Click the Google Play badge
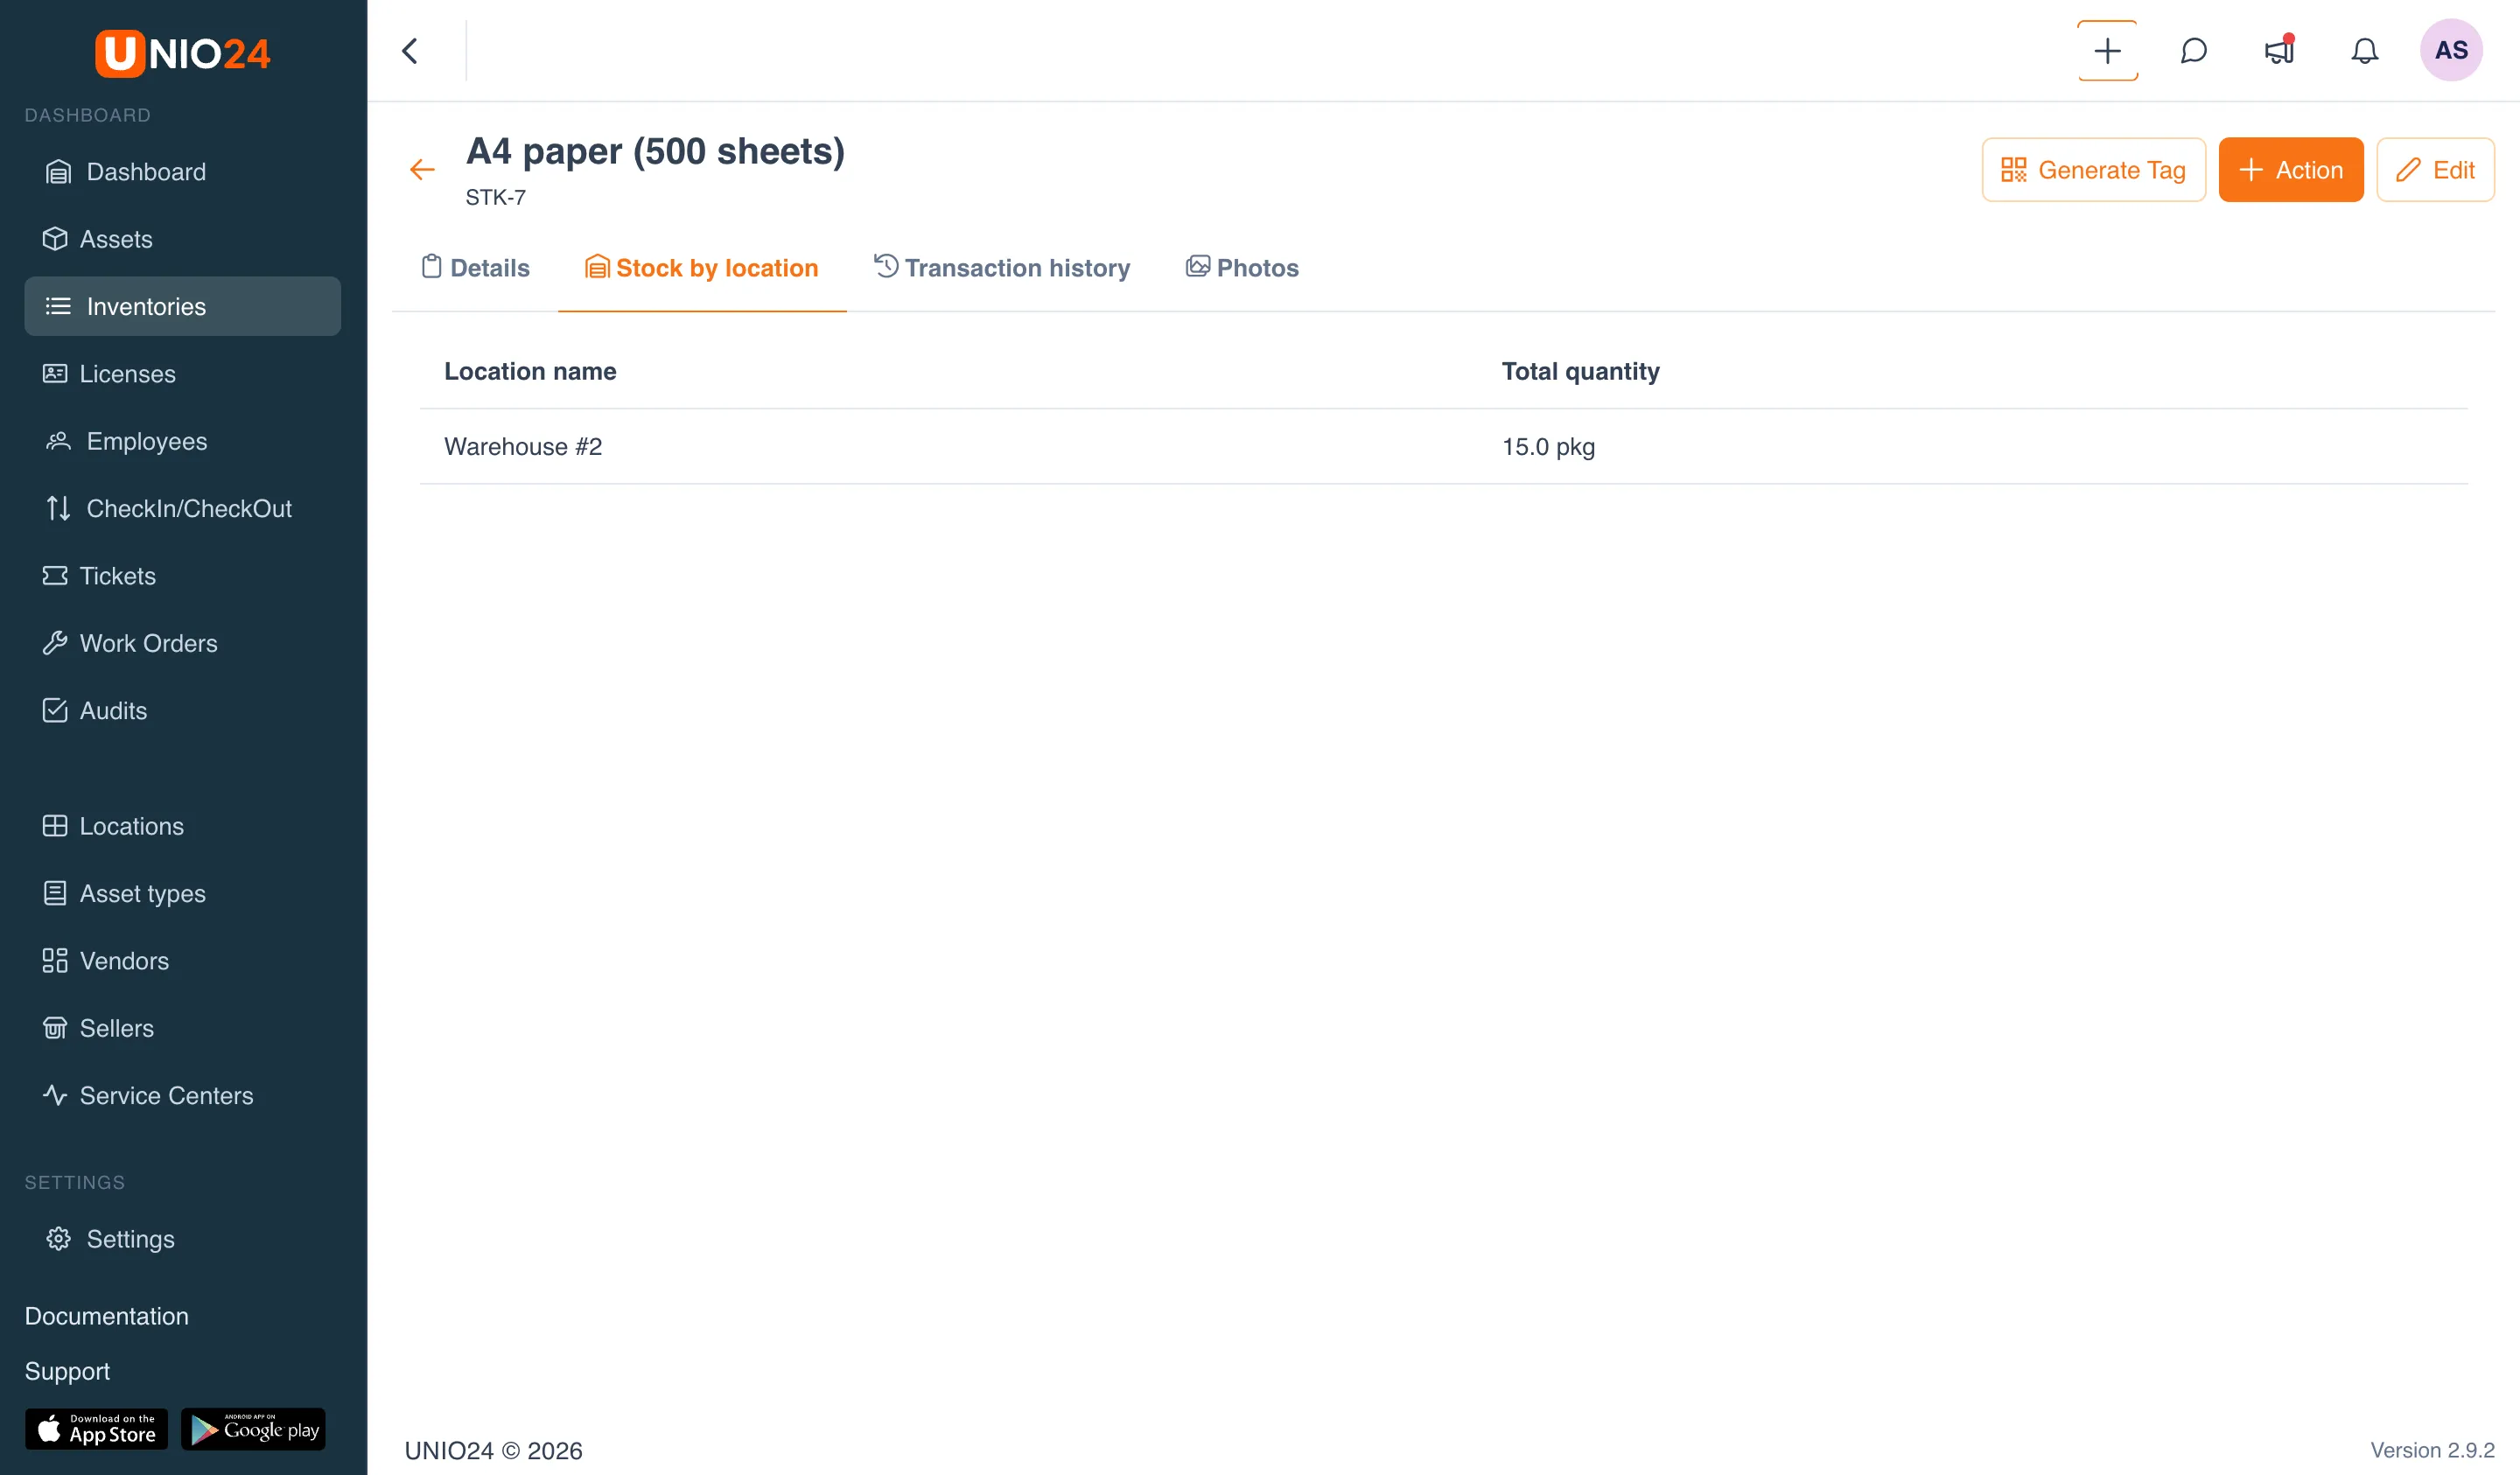This screenshot has height=1475, width=2520. point(253,1429)
